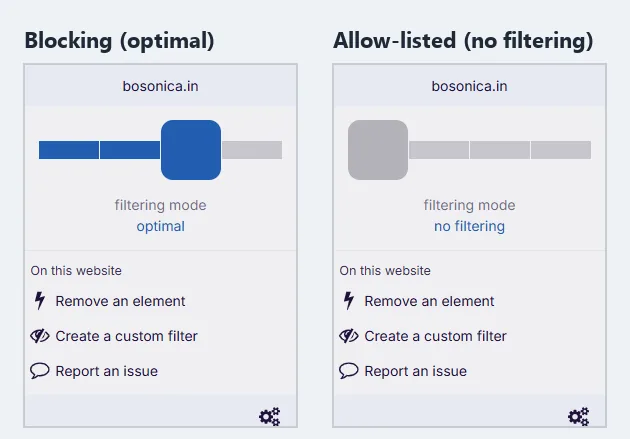Click gray rightmost slider segment in Blocking panel
Viewport: 630px width, 439px height.
pyautogui.click(x=252, y=150)
